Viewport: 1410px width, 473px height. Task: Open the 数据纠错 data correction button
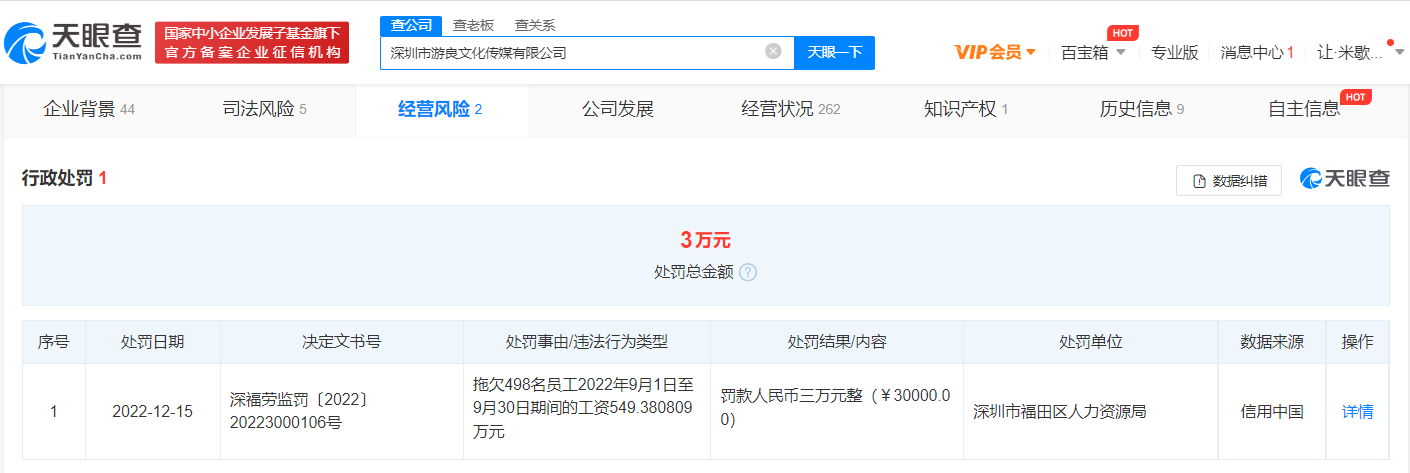[1229, 181]
